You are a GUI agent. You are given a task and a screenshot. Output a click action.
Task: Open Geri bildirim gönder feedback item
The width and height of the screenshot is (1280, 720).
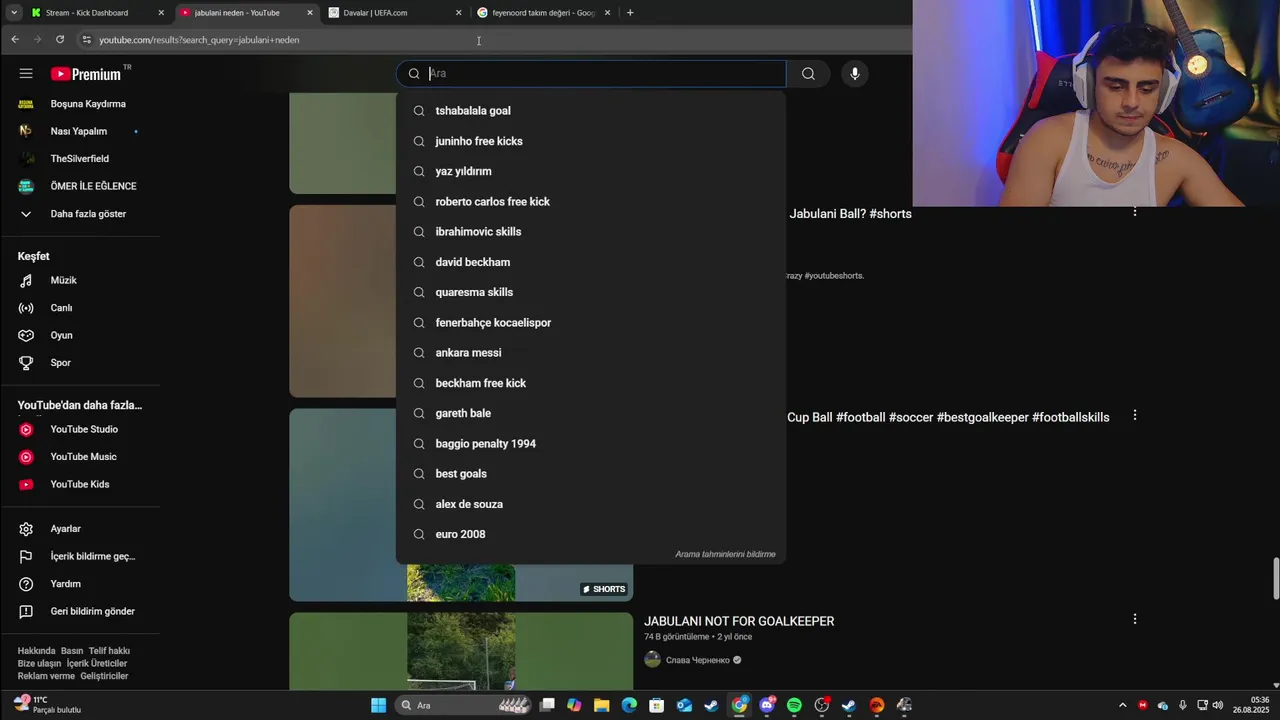80,611
